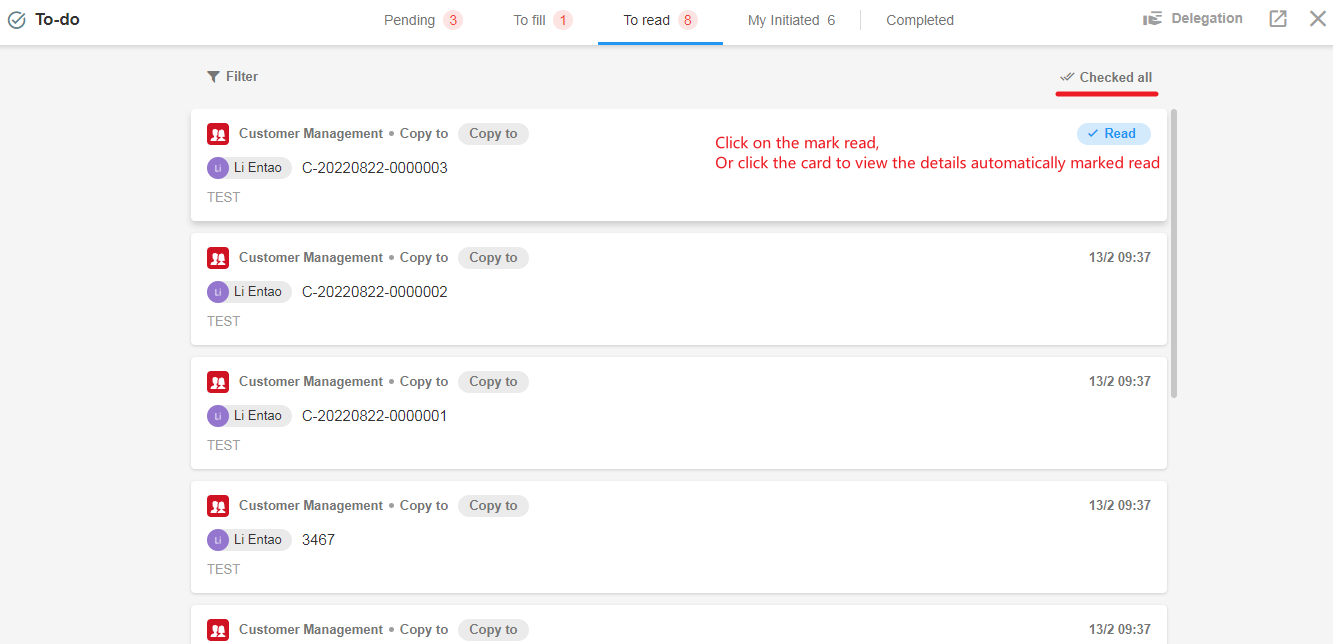Click the To-do checkmark circle icon
Screen dimensions: 1333x644
click(17, 20)
